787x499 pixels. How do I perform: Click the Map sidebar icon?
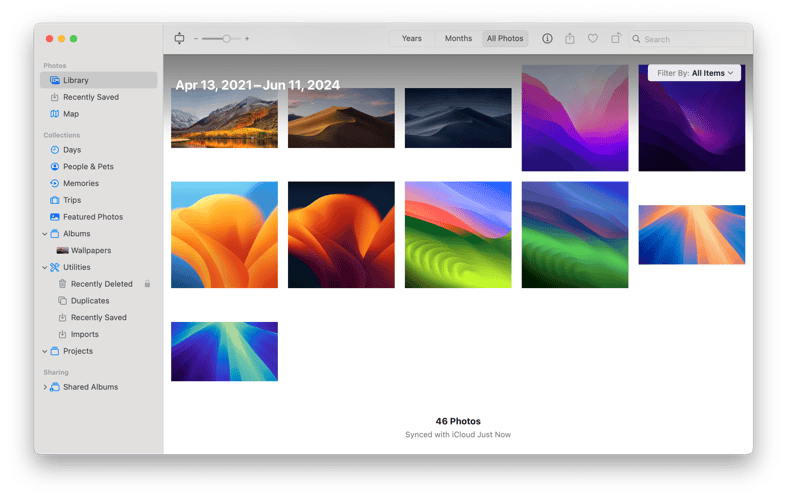pyautogui.click(x=55, y=114)
